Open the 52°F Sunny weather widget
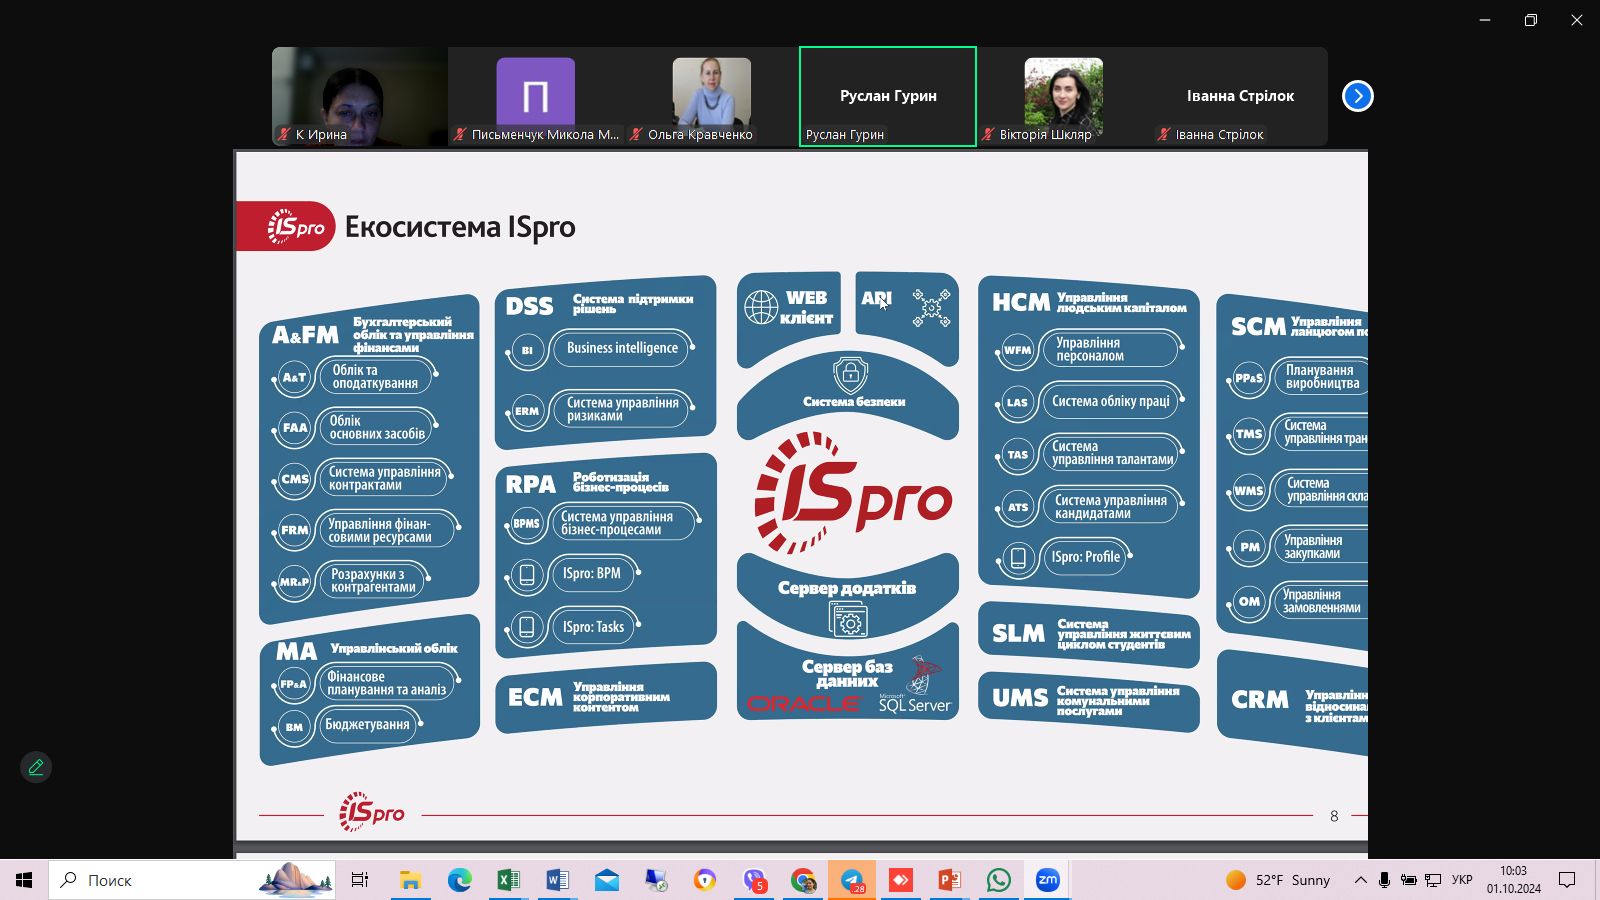The image size is (1600, 900). point(1279,880)
